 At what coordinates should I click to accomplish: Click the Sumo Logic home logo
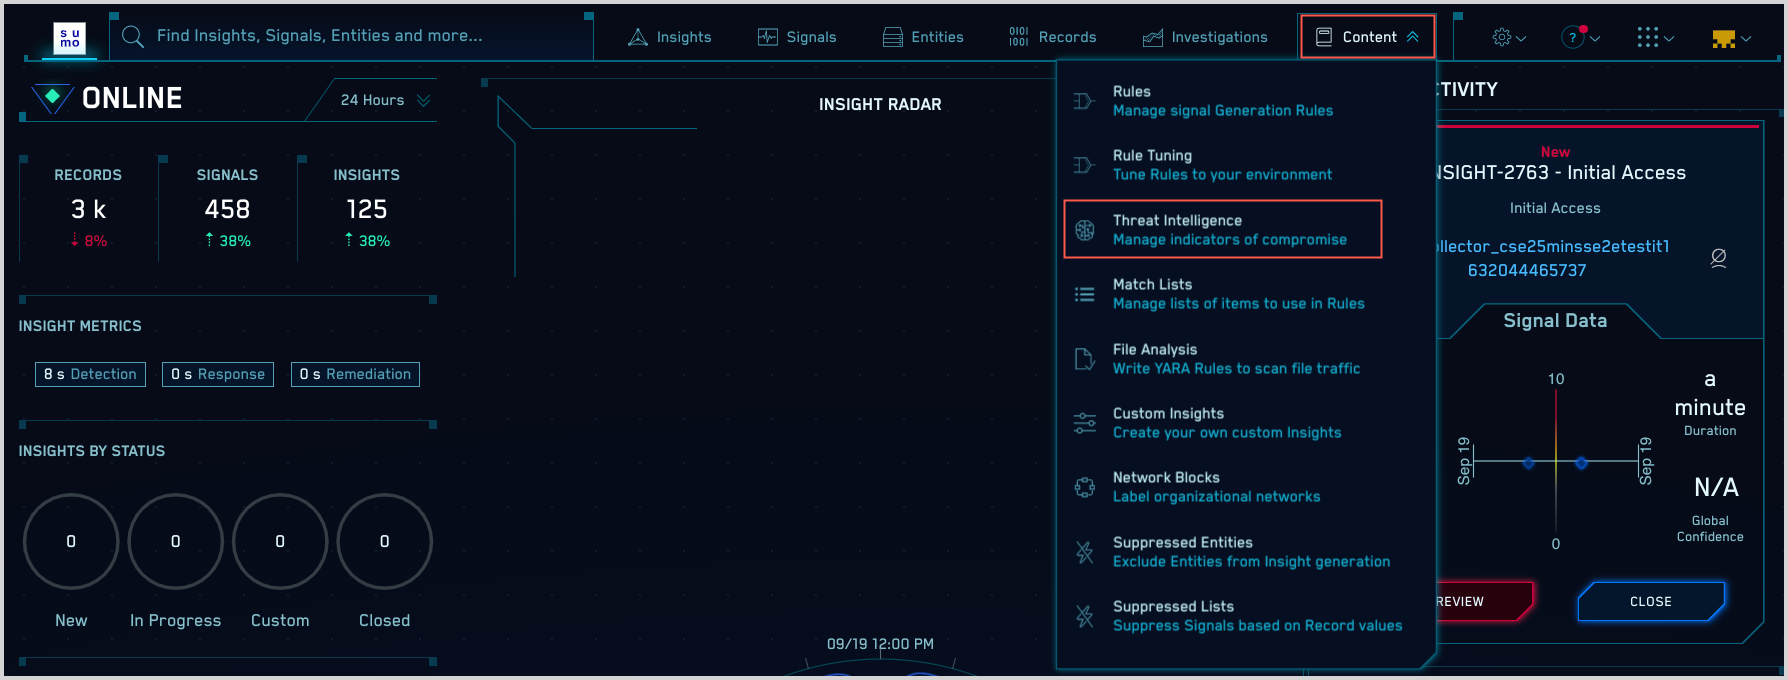tap(69, 38)
